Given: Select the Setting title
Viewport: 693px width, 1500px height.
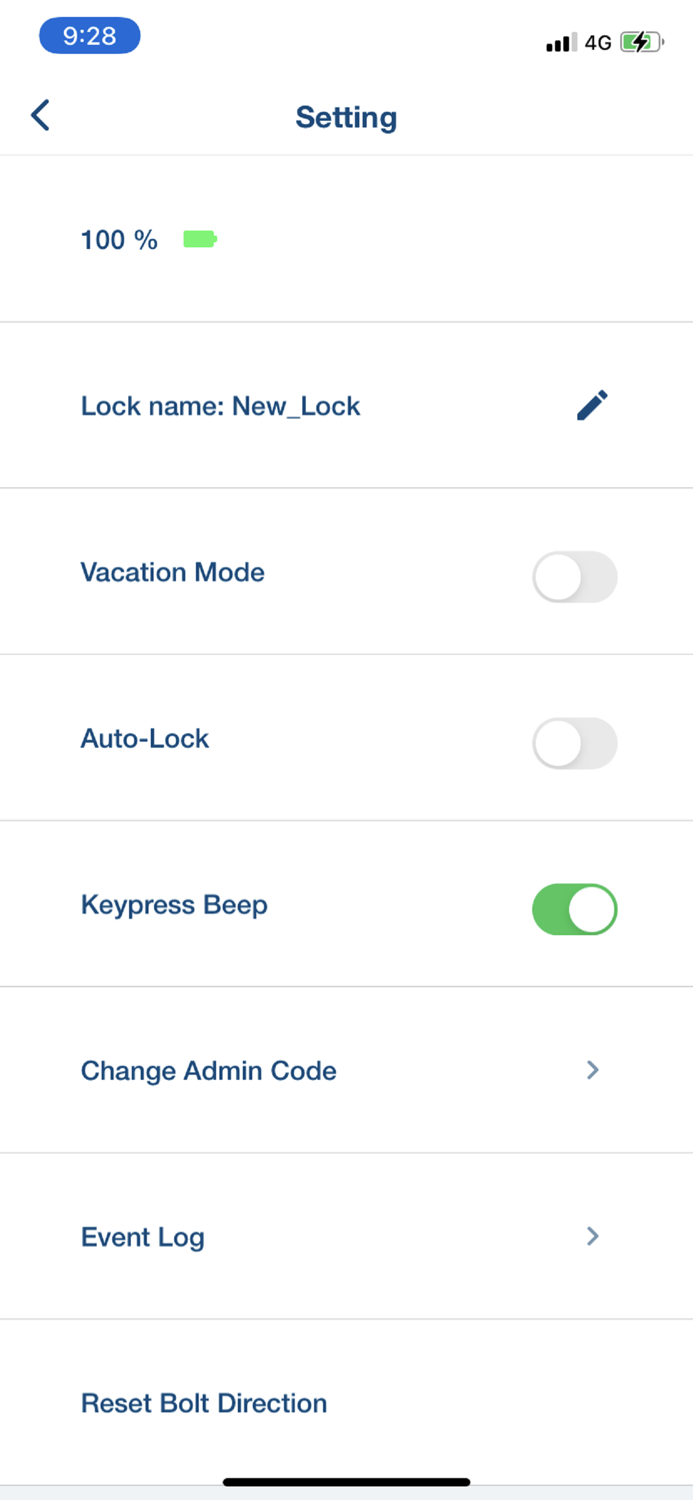Looking at the screenshot, I should click(x=346, y=117).
